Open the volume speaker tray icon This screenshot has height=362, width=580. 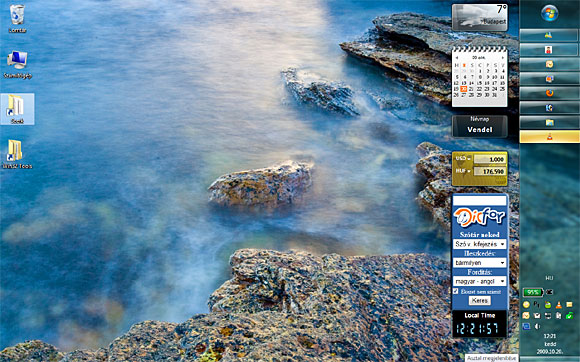pos(537,327)
